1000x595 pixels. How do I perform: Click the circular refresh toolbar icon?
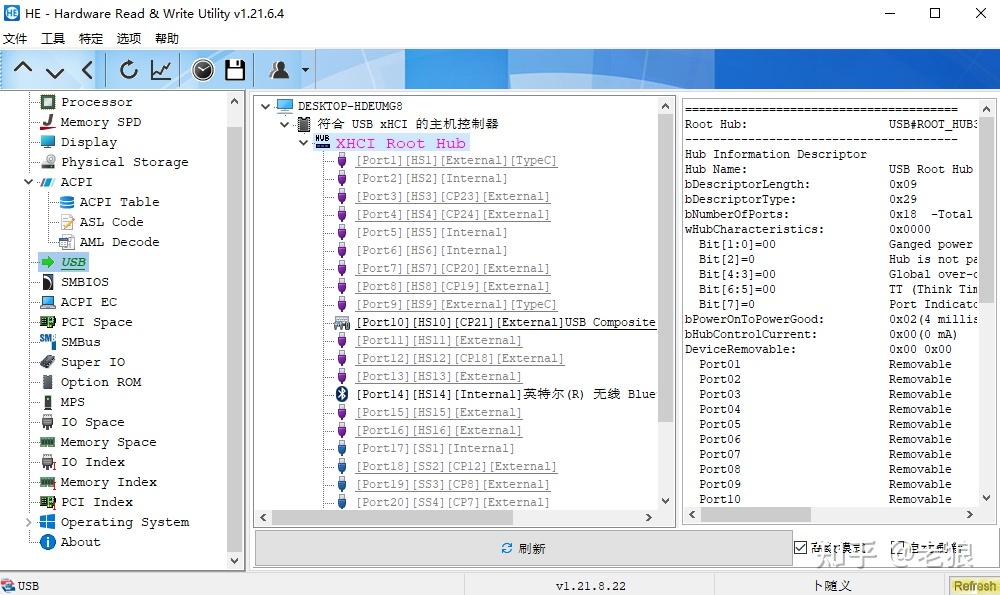point(130,70)
